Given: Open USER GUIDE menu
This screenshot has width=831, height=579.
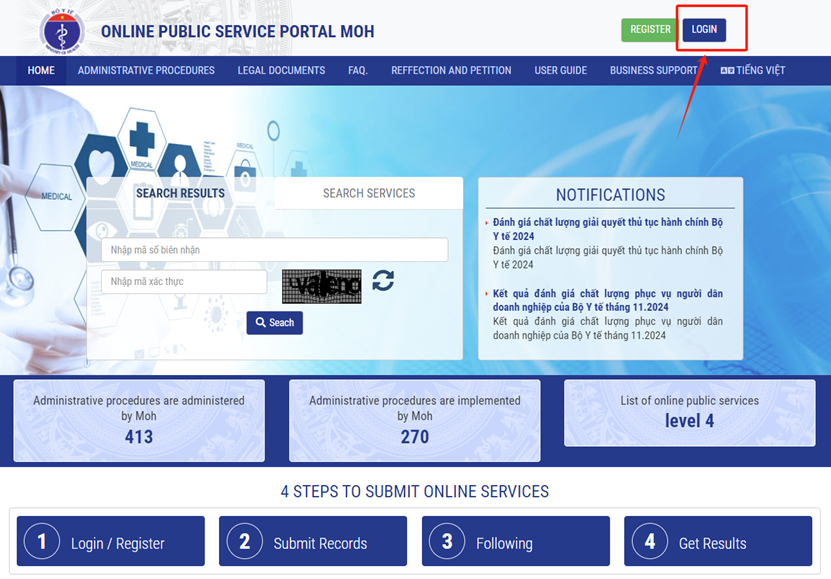Looking at the screenshot, I should [x=561, y=70].
